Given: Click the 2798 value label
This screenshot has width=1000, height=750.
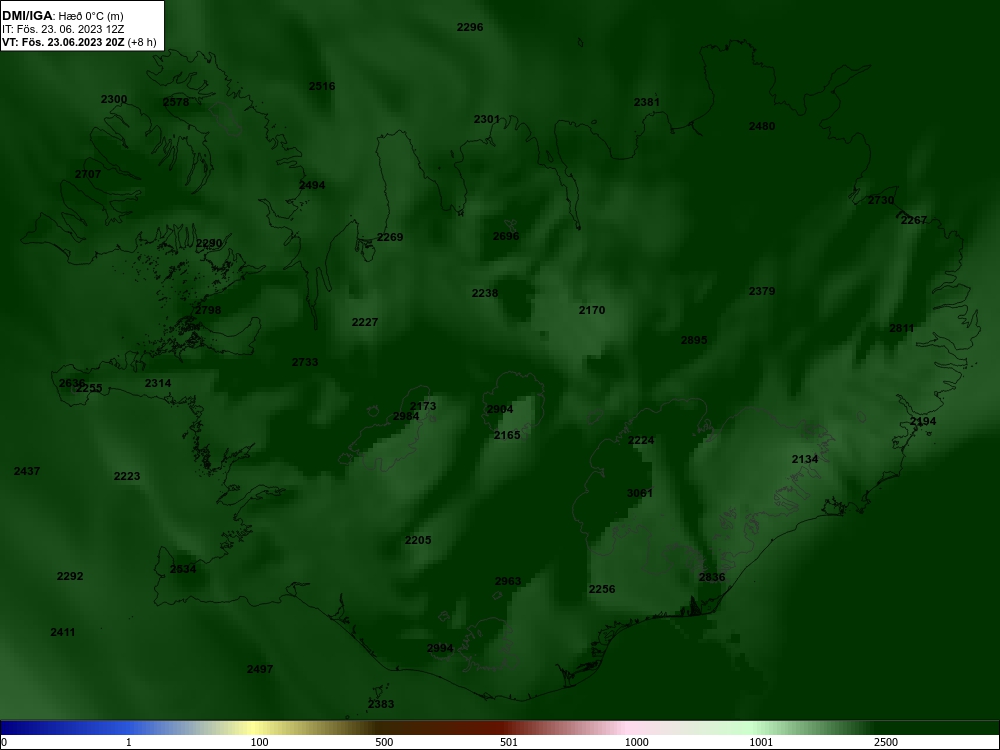Looking at the screenshot, I should click(x=208, y=310).
